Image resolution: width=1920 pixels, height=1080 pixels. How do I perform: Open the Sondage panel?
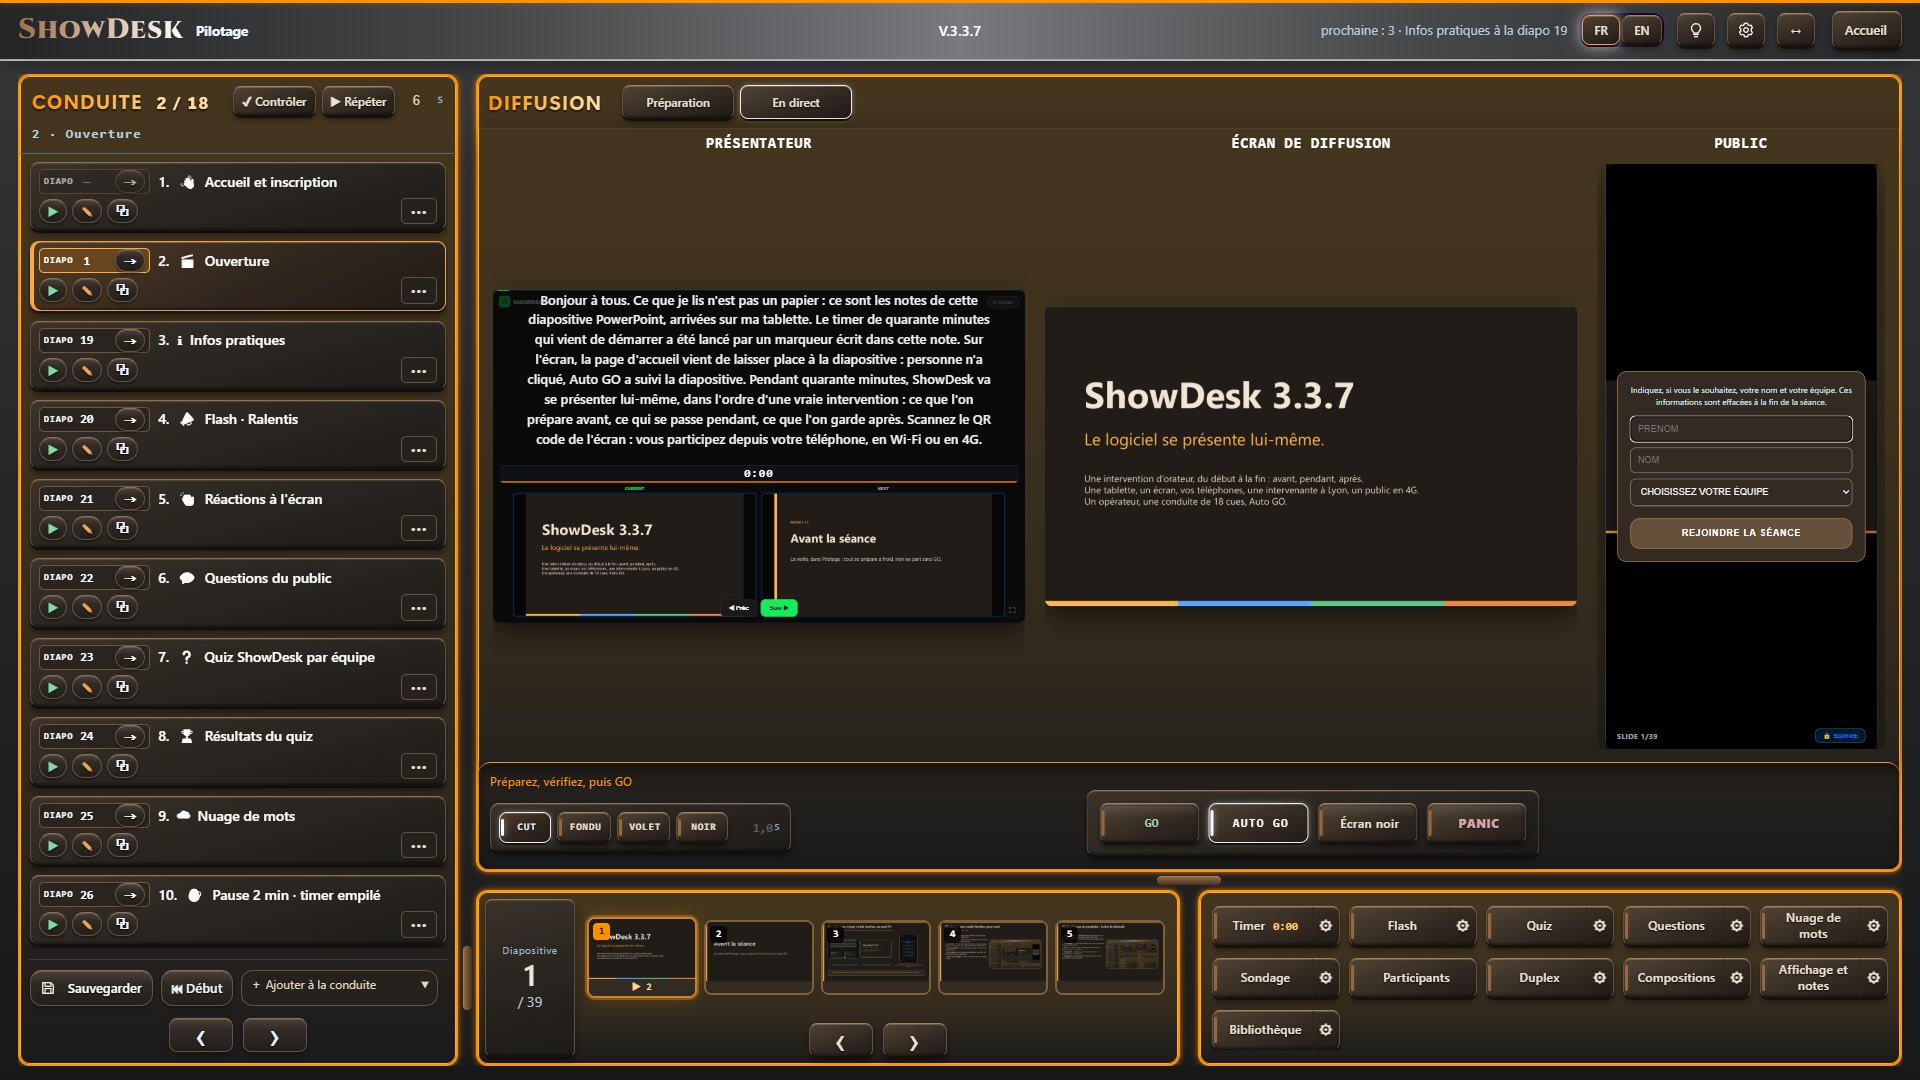(x=1265, y=978)
